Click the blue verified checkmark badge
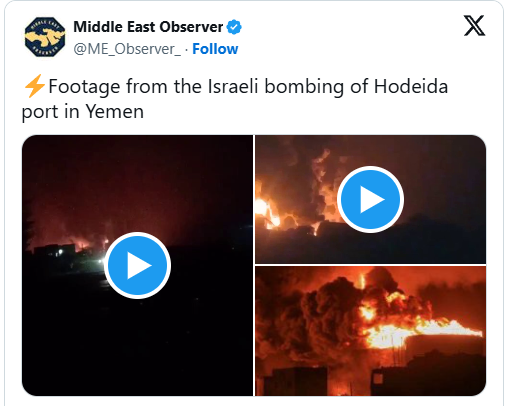Image resolution: width=513 pixels, height=406 pixels. pos(234,27)
